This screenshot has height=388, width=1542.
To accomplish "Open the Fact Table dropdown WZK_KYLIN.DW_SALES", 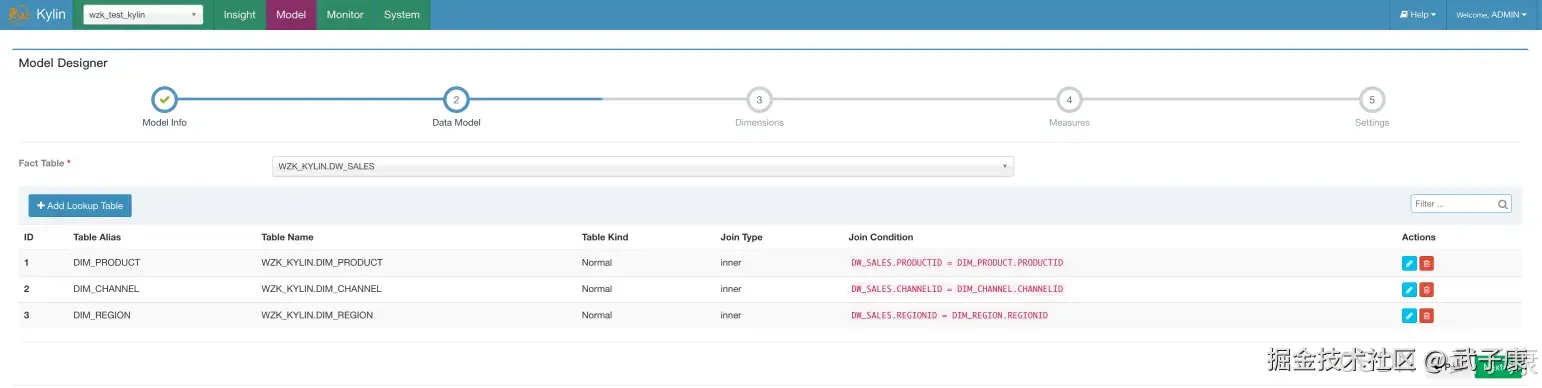I will pyautogui.click(x=643, y=166).
